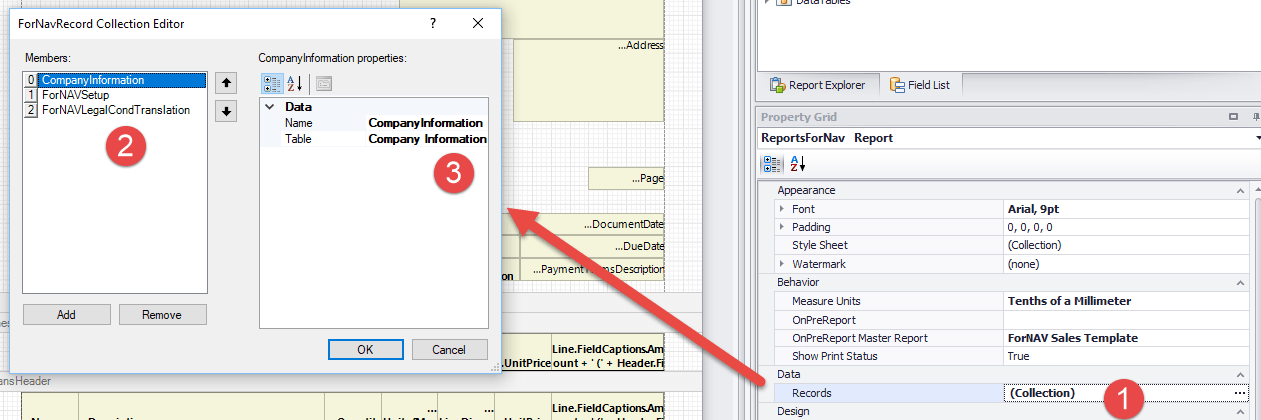Select ForNAVSetup in Members list
Viewport: 1261px width, 420px height.
click(x=76, y=95)
